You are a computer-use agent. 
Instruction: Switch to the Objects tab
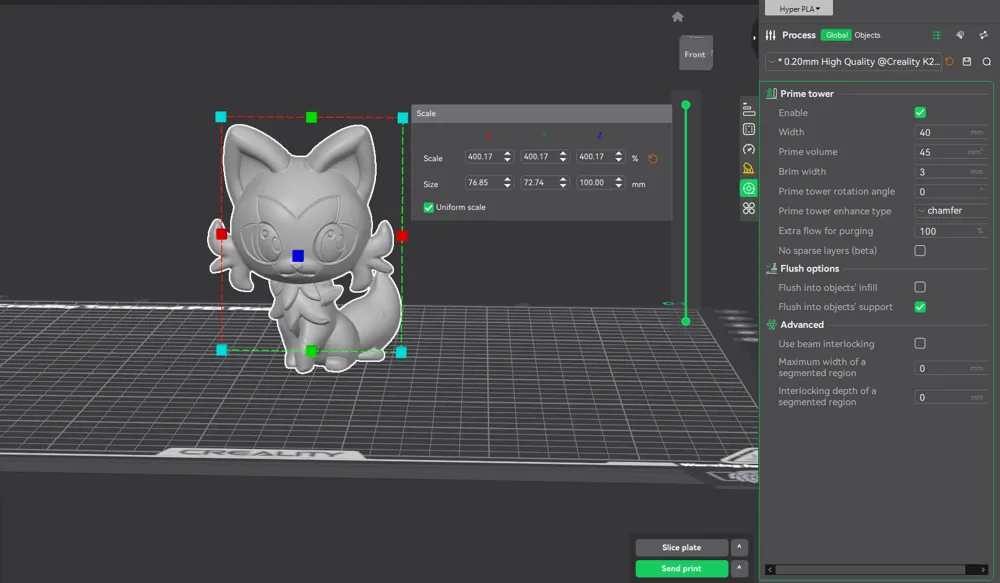pyautogui.click(x=867, y=35)
